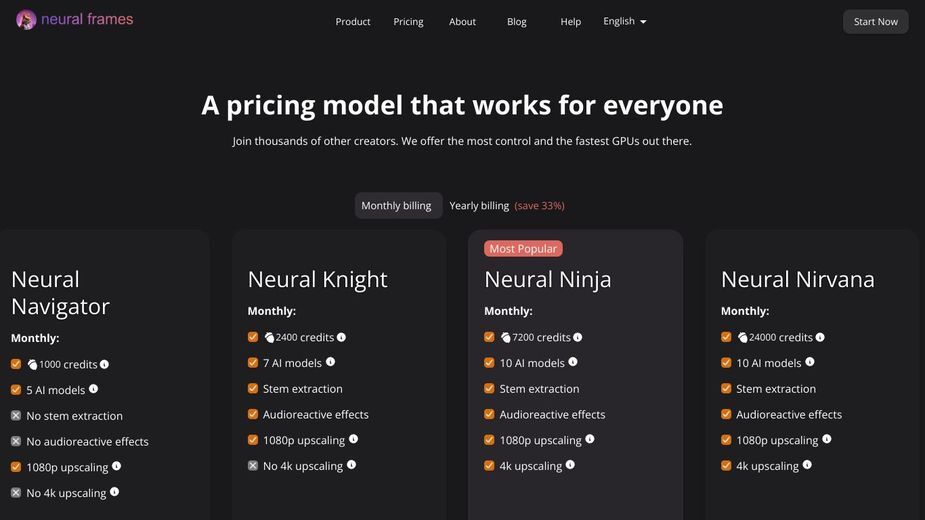This screenshot has height=520, width=925.
Task: Open the Blog link
Action: coord(517,22)
